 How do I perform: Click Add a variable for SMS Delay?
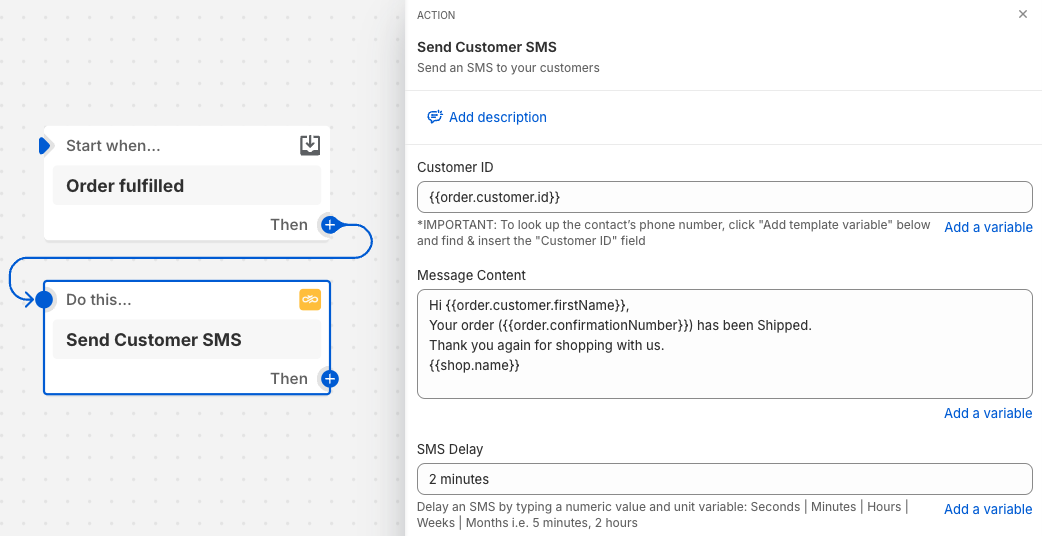988,509
